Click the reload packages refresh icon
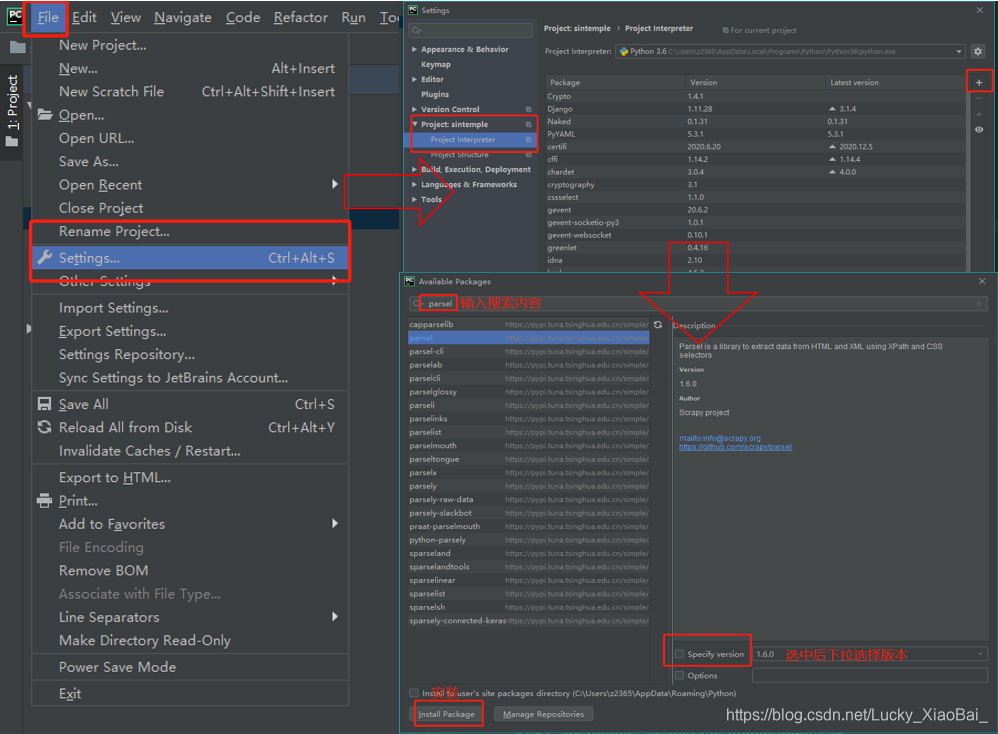This screenshot has width=998, height=734. (x=657, y=325)
